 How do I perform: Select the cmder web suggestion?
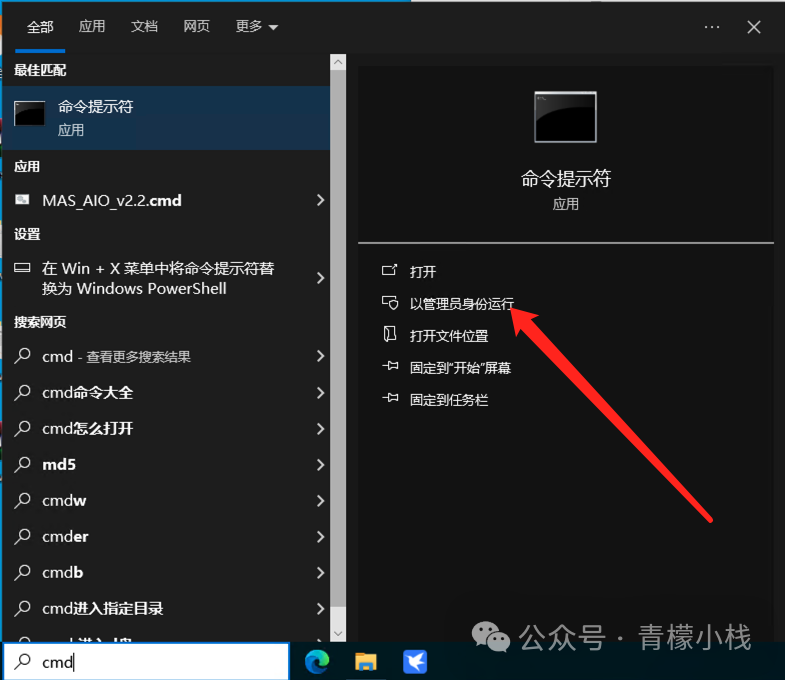click(65, 537)
